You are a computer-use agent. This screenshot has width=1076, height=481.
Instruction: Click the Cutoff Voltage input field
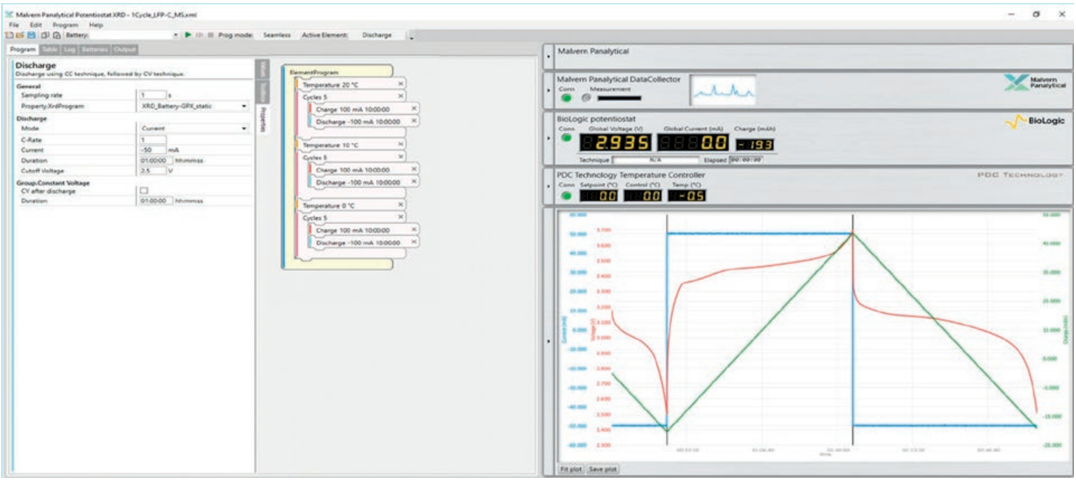click(153, 170)
